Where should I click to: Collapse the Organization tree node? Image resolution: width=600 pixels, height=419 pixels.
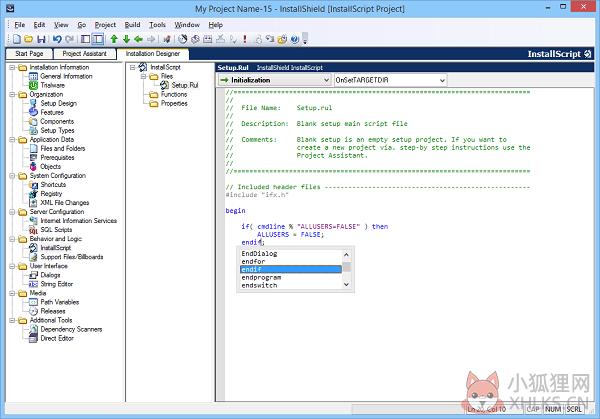[x=12, y=95]
